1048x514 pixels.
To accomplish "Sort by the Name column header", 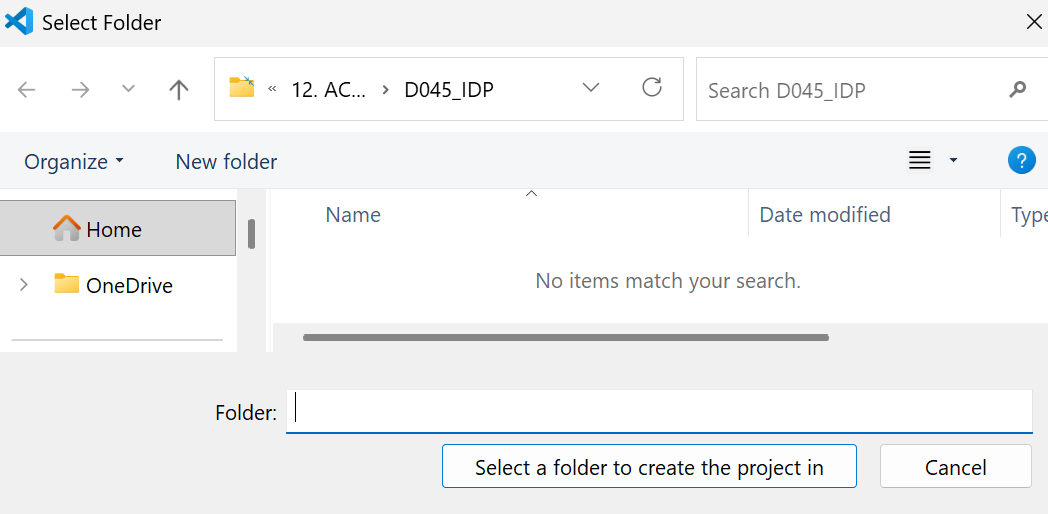I will click(353, 215).
